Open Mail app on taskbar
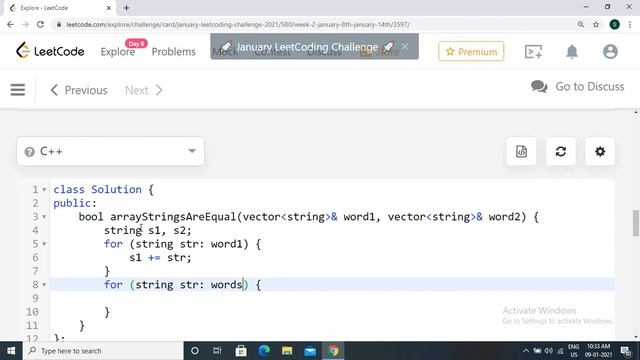The height and width of the screenshot is (360, 640). [310, 351]
